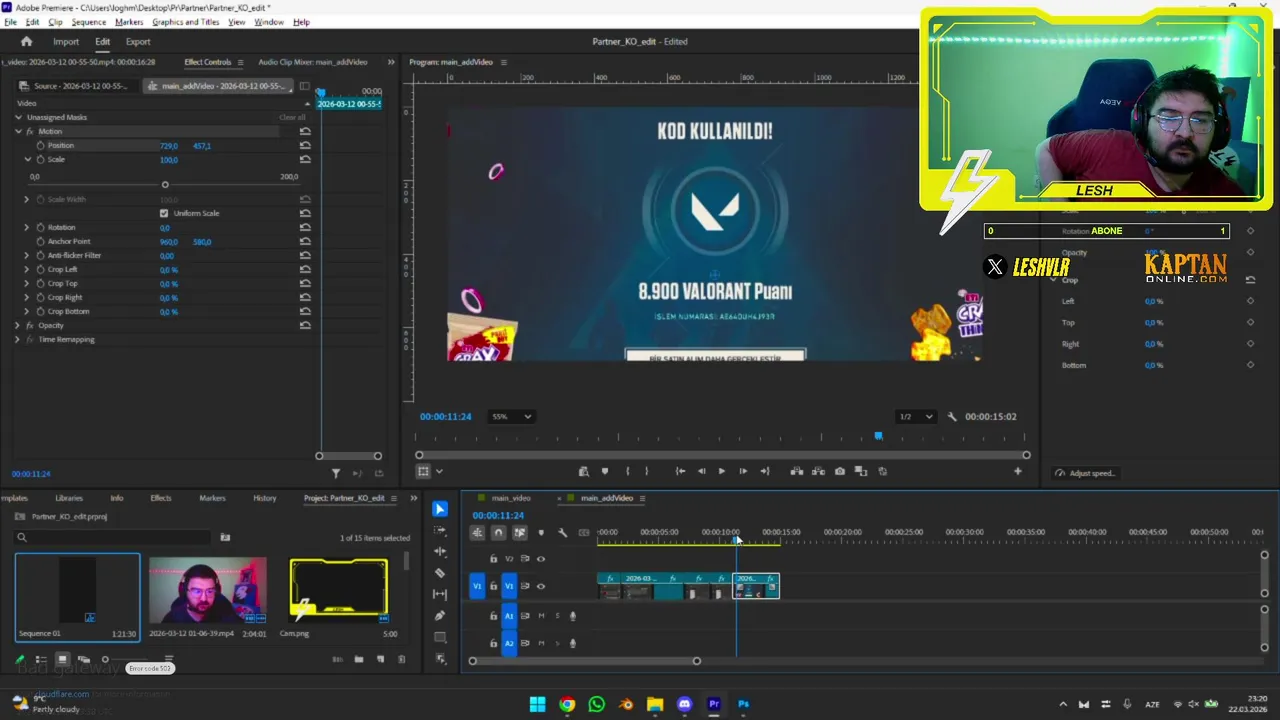The height and width of the screenshot is (720, 1280).
Task: Click Lift button in Program monitor
Action: click(797, 471)
